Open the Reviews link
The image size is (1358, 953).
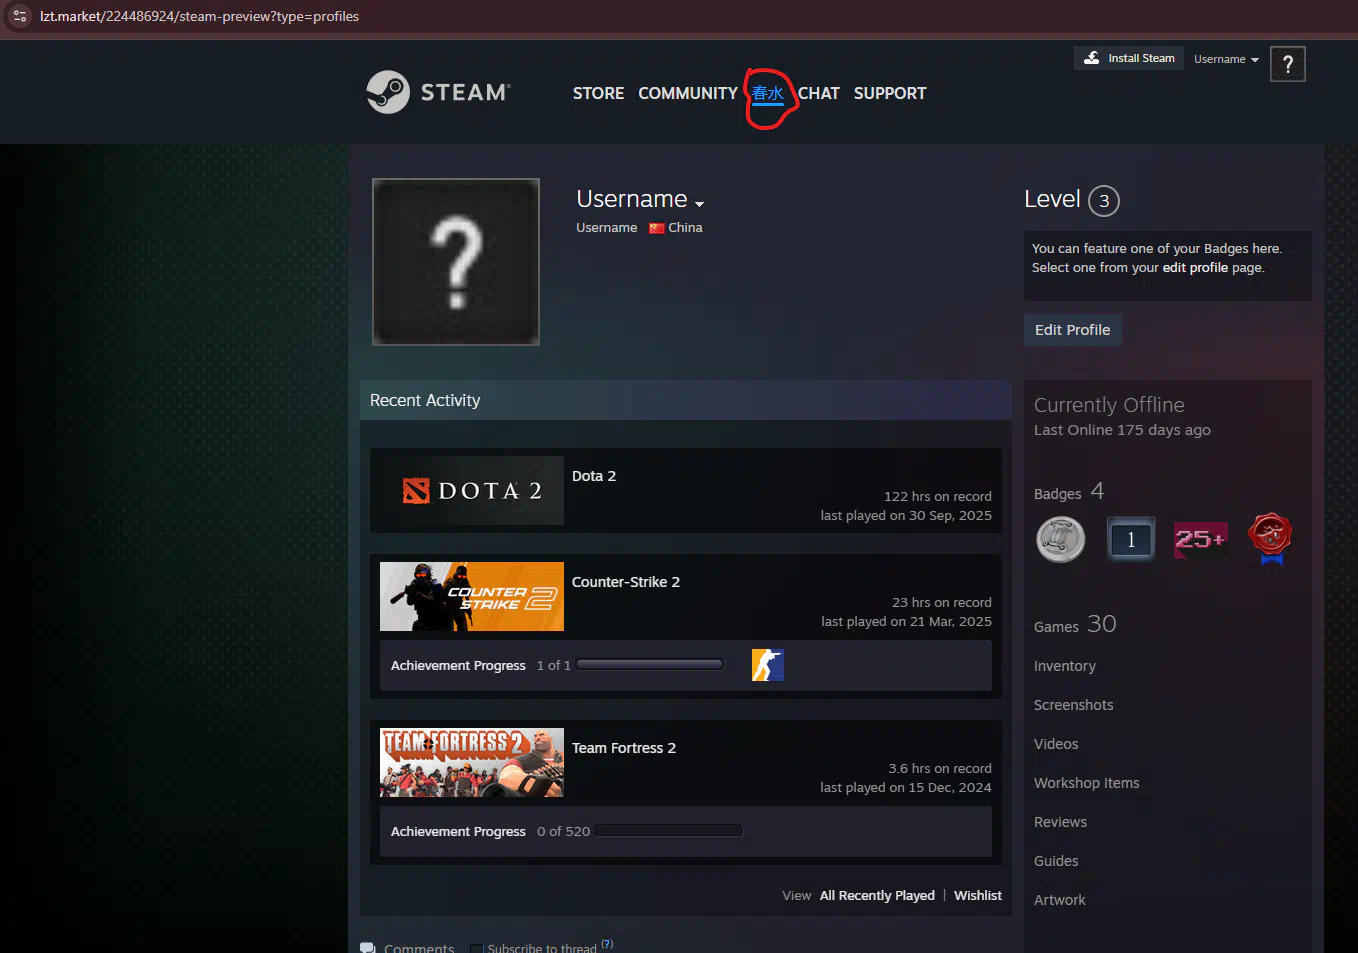(1060, 822)
